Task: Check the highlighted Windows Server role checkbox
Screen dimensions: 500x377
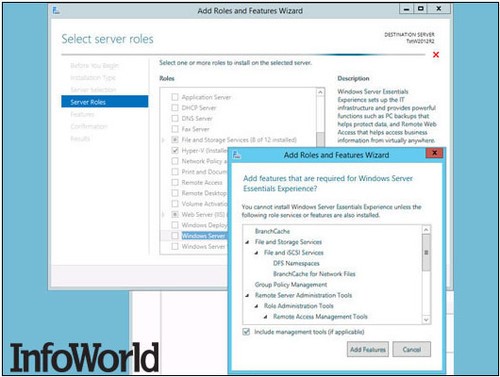Action: tap(175, 236)
